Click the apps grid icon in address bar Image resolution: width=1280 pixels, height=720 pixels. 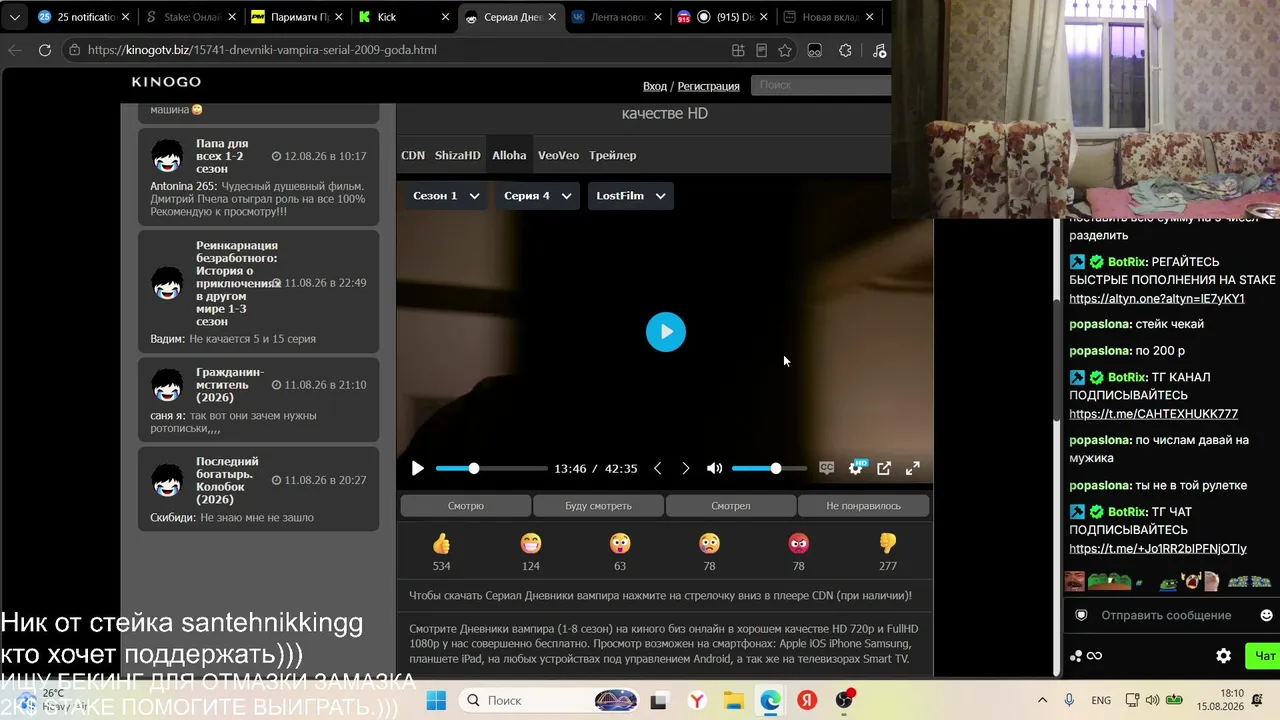(x=738, y=50)
